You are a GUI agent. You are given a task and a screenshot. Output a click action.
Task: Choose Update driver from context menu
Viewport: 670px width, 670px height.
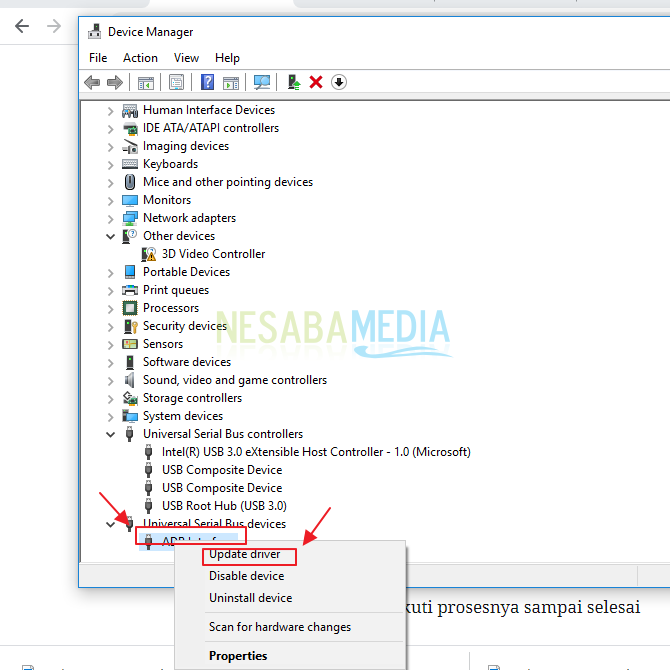[x=245, y=554]
